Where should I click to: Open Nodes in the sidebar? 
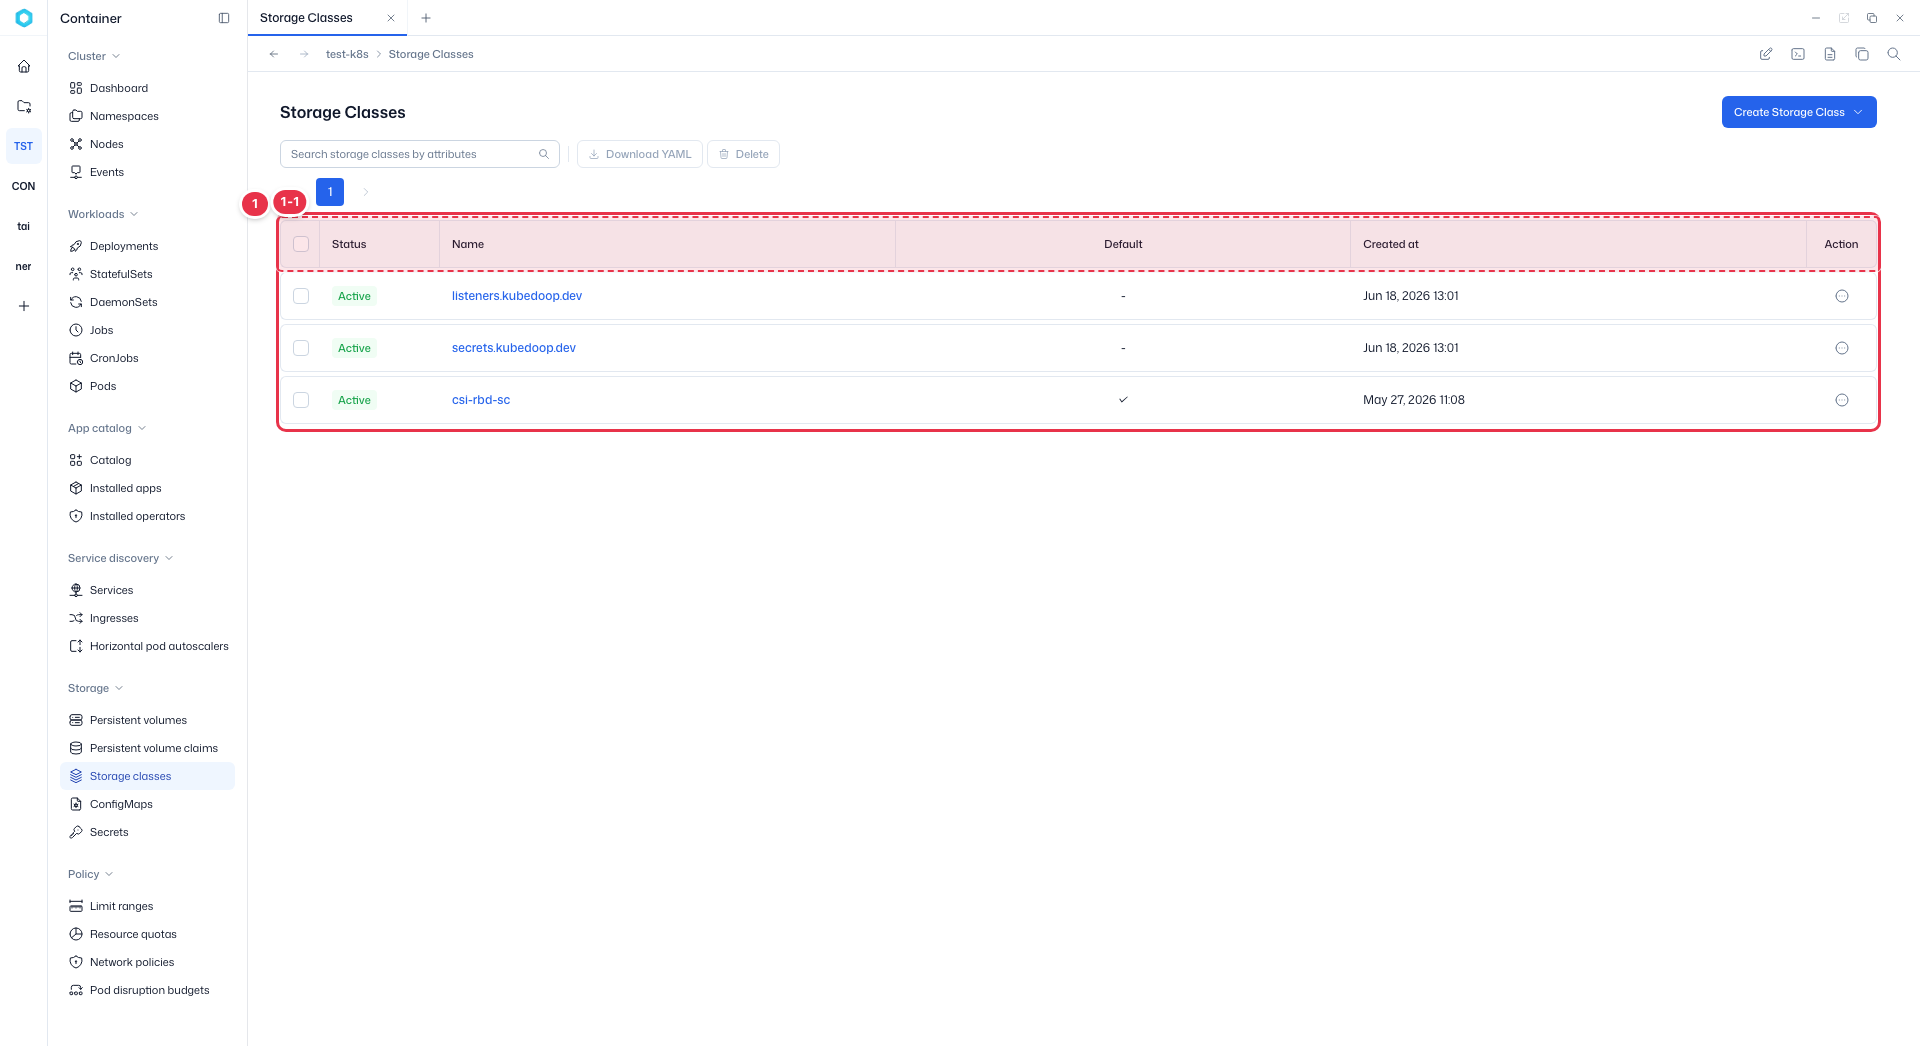click(x=106, y=144)
